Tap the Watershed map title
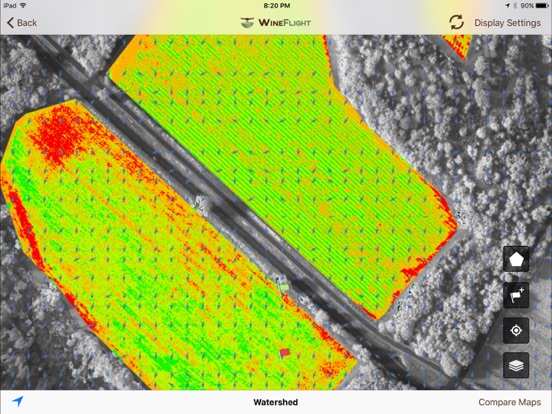 [x=276, y=402]
